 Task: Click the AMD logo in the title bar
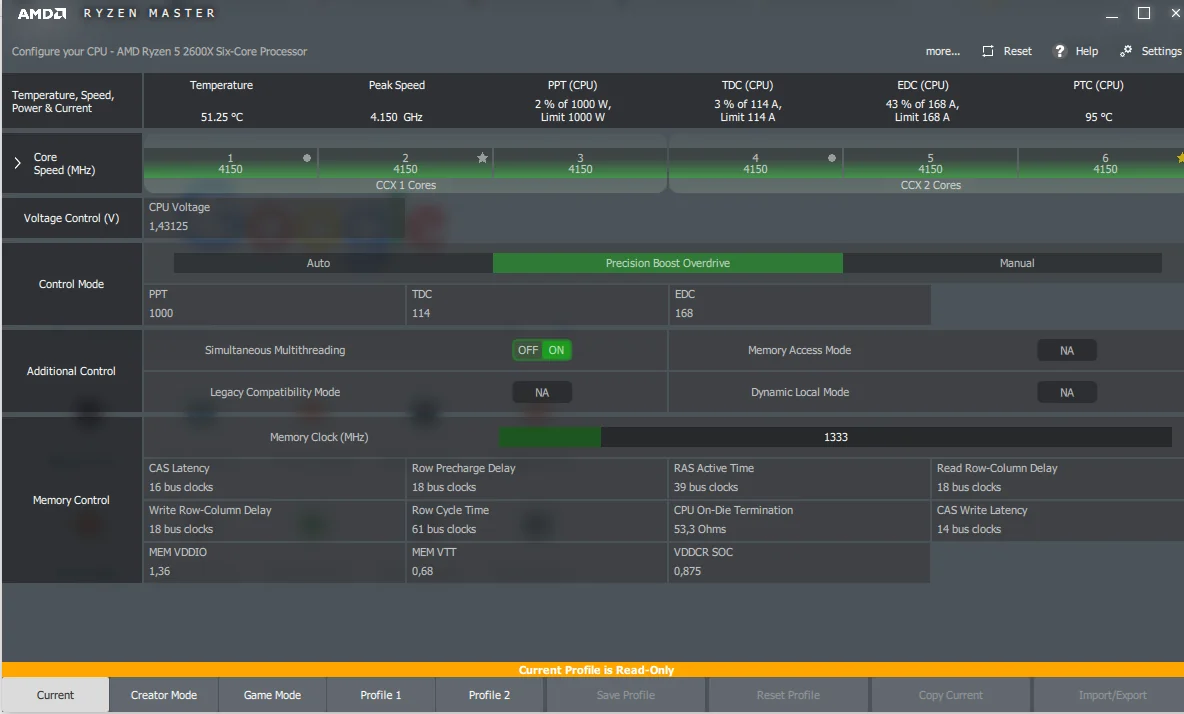[42, 14]
